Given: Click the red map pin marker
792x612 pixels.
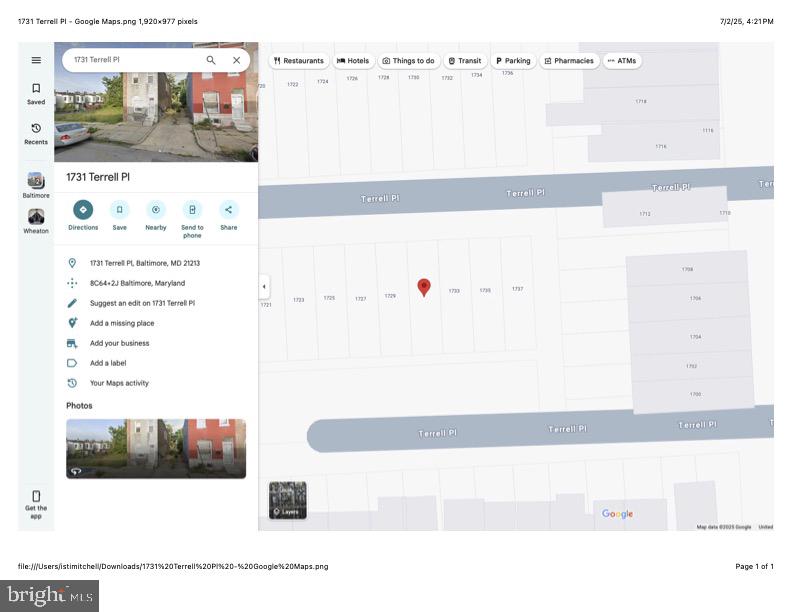Looking at the screenshot, I should [x=424, y=287].
